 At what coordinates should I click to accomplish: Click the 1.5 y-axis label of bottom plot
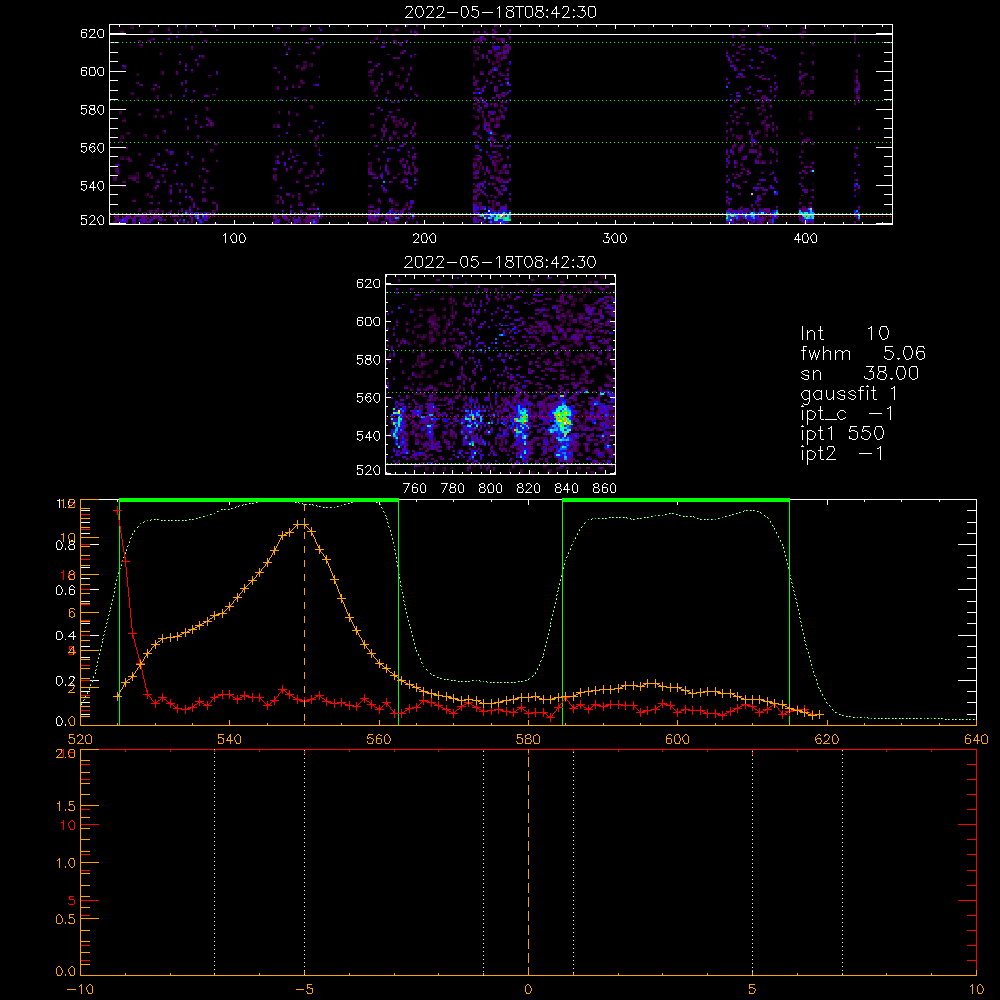coord(66,806)
